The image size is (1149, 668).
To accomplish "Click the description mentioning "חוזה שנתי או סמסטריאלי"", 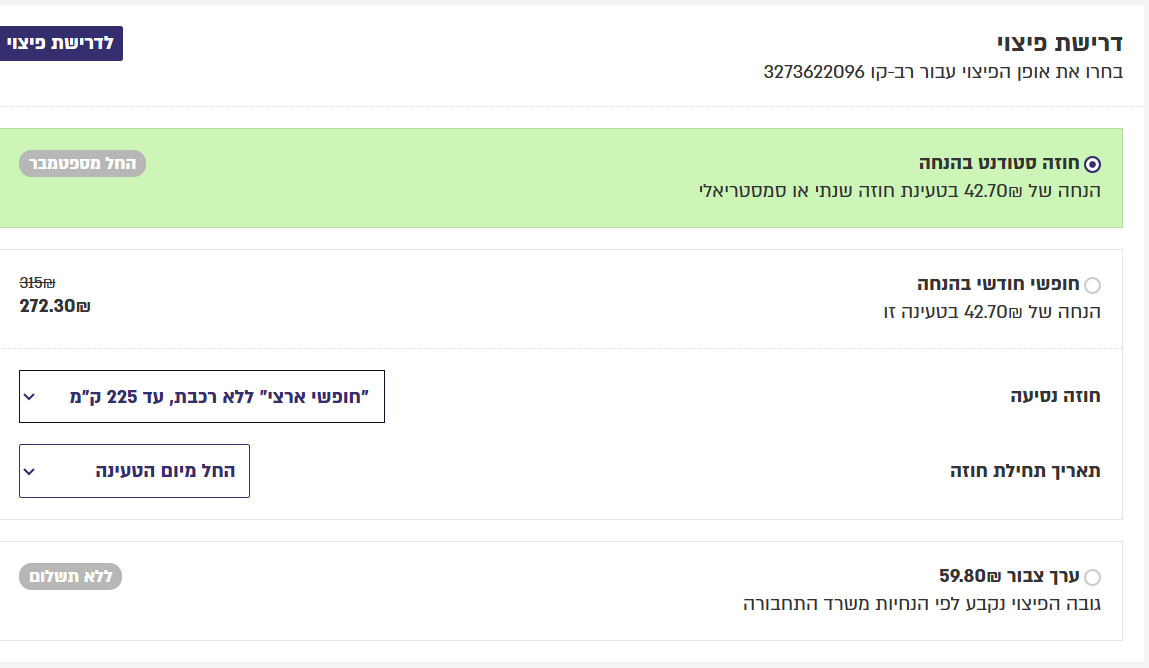I will pyautogui.click(x=899, y=190).
